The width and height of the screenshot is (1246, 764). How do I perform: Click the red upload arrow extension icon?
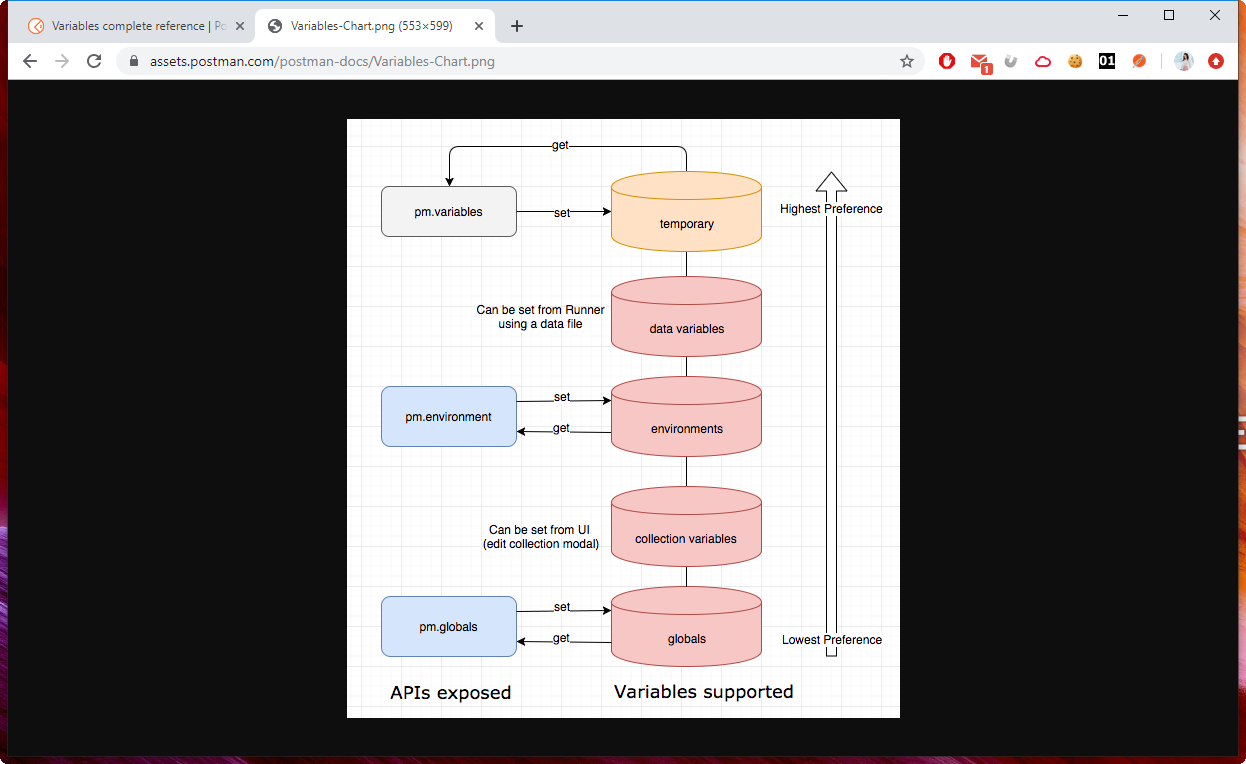point(1215,61)
